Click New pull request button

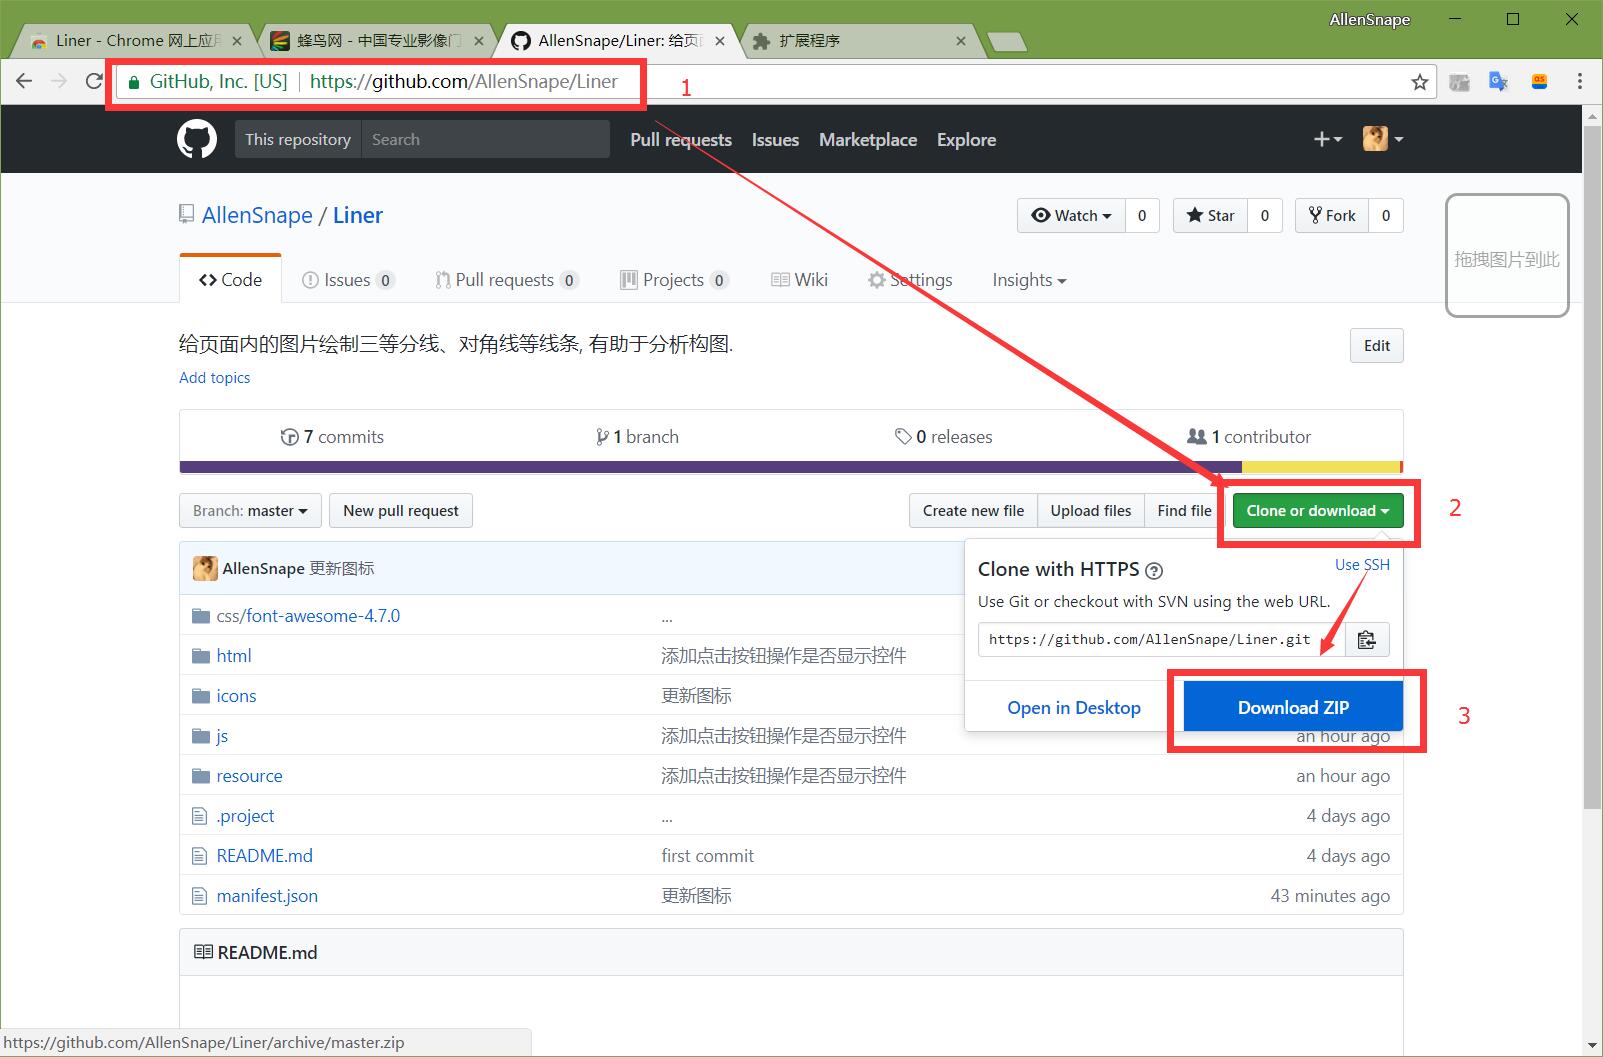401,511
